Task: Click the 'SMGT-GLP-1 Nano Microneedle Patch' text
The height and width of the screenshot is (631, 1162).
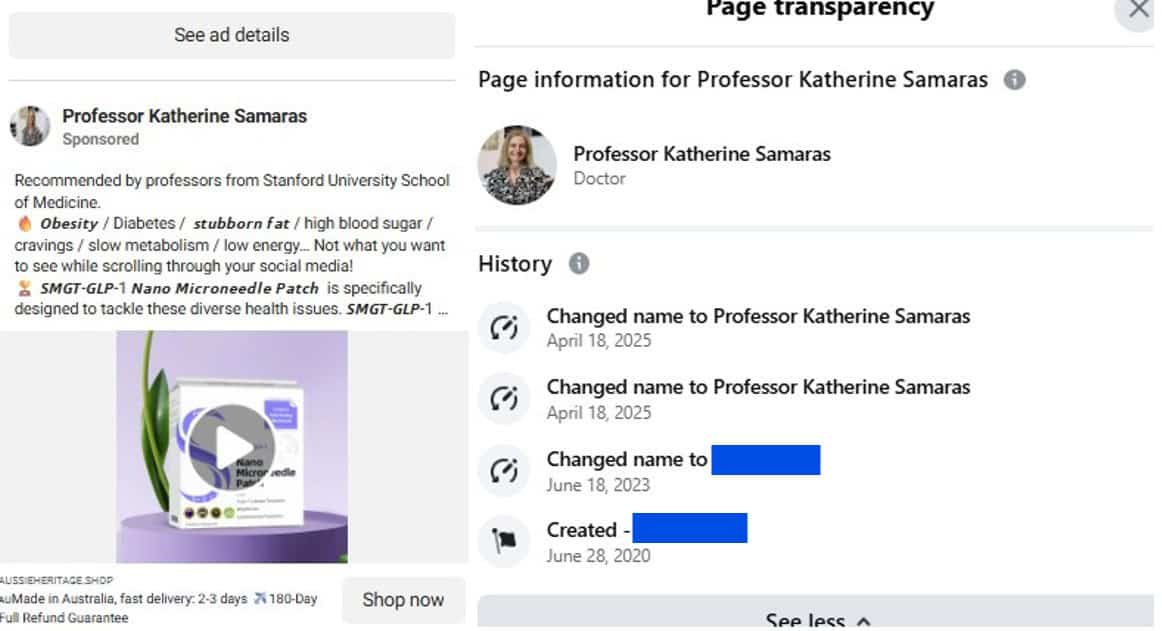Action: point(179,288)
